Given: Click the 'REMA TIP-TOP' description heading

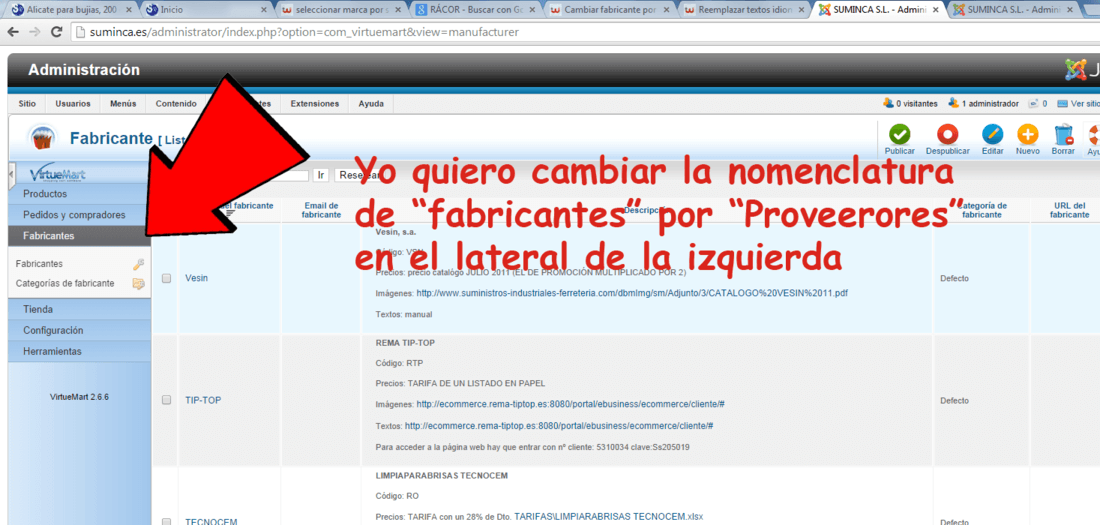Looking at the screenshot, I should pyautogui.click(x=405, y=344).
